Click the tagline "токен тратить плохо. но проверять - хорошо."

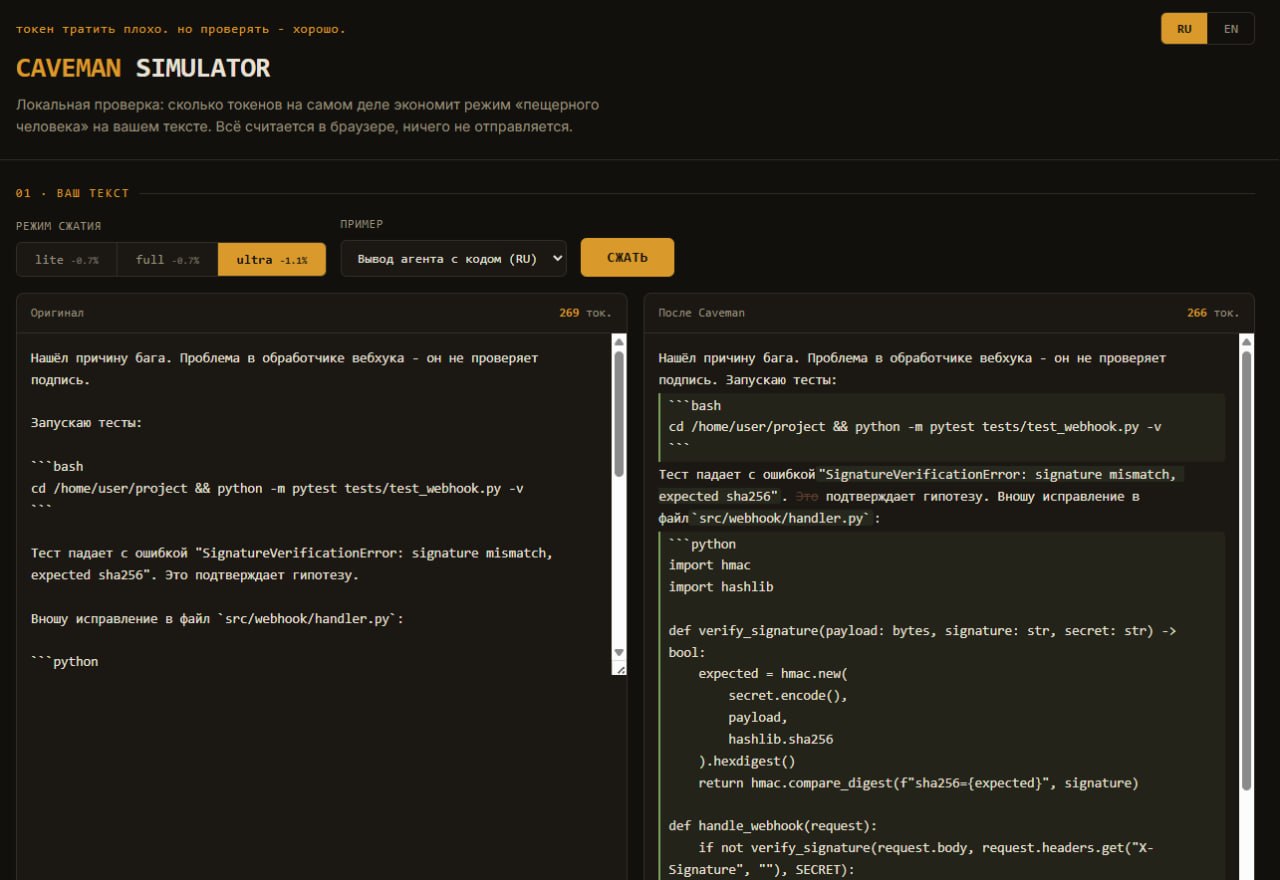(181, 29)
